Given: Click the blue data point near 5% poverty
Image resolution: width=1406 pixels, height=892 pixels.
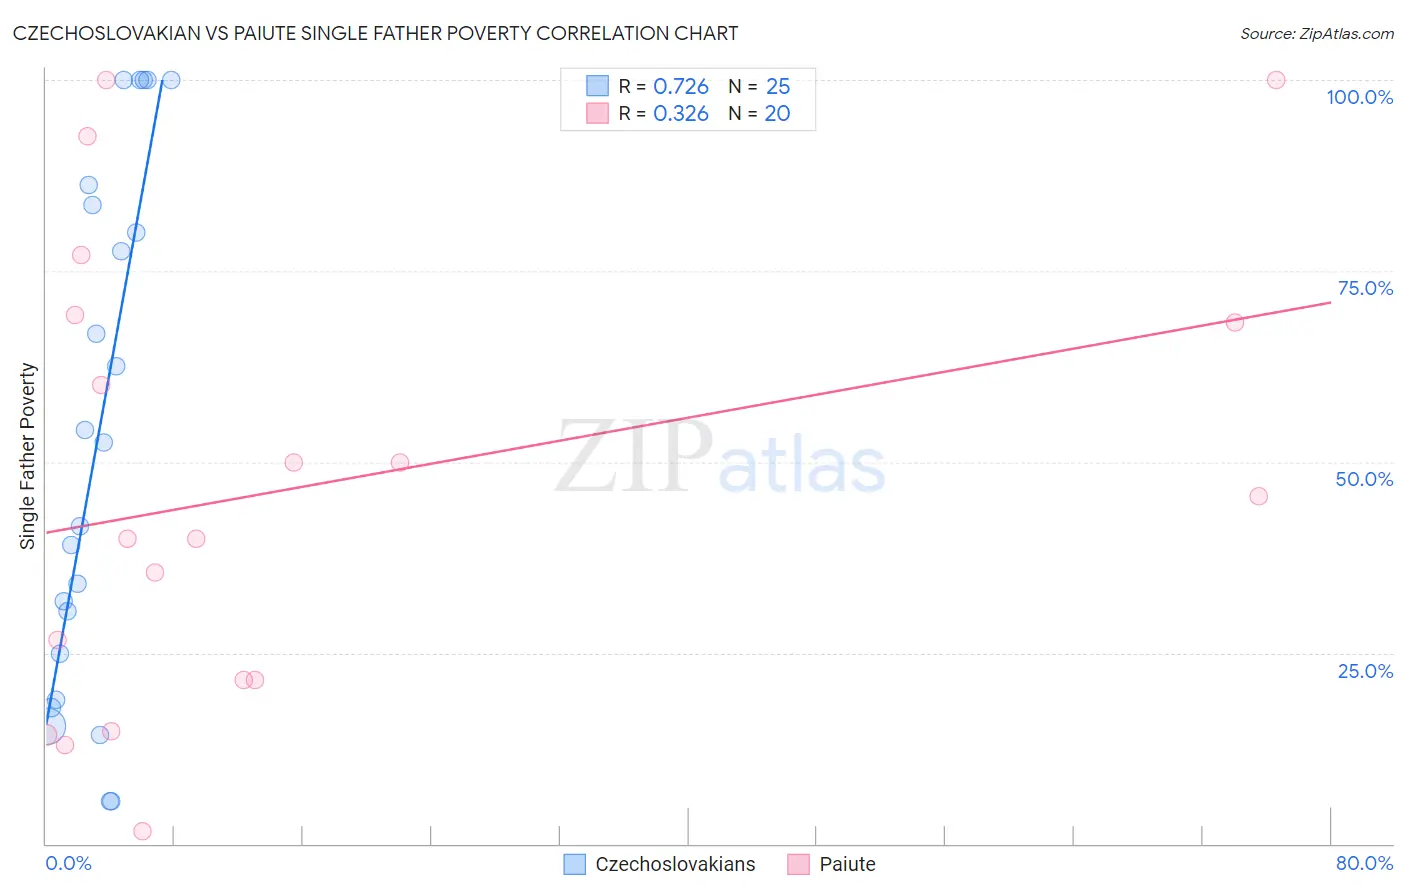Looking at the screenshot, I should tap(110, 801).
